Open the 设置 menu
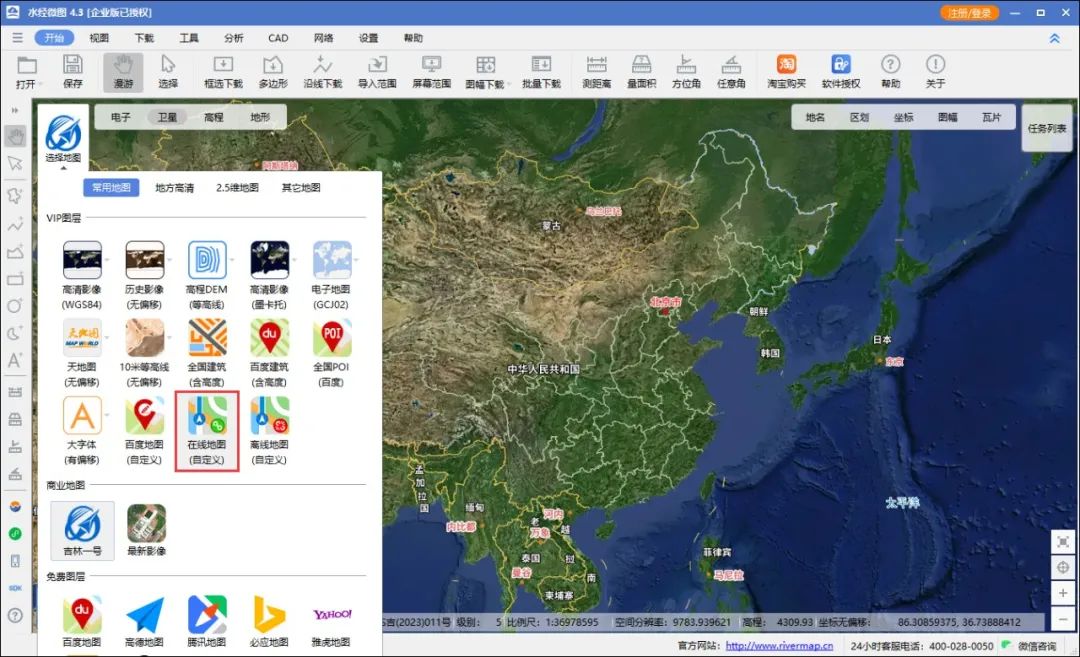Viewport: 1080px width, 657px height. click(368, 38)
